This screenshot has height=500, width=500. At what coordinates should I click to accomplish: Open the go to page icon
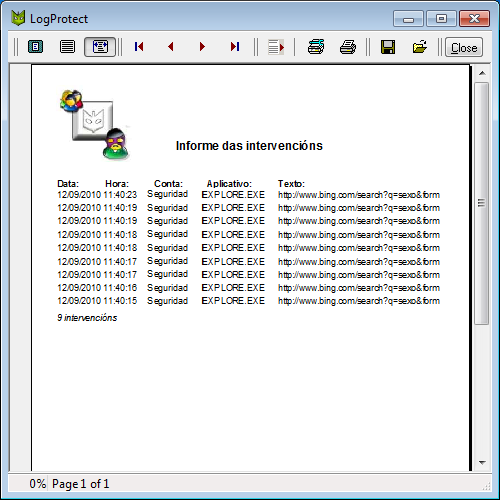tap(276, 47)
